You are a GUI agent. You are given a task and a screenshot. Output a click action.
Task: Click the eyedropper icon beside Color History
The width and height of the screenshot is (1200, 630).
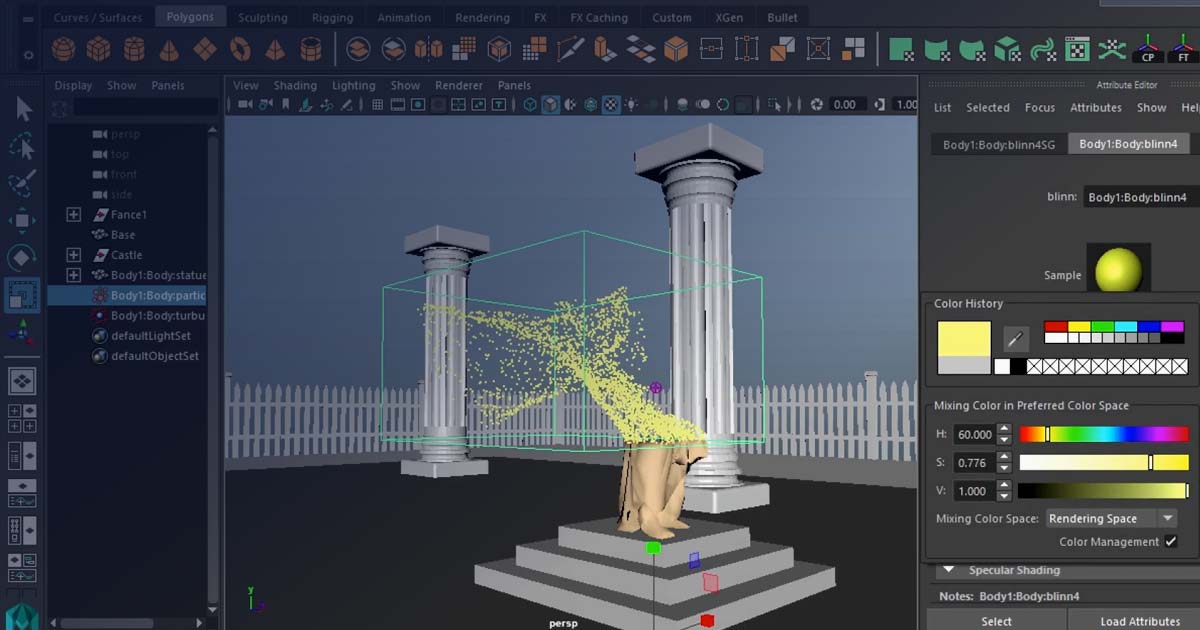click(x=1016, y=338)
